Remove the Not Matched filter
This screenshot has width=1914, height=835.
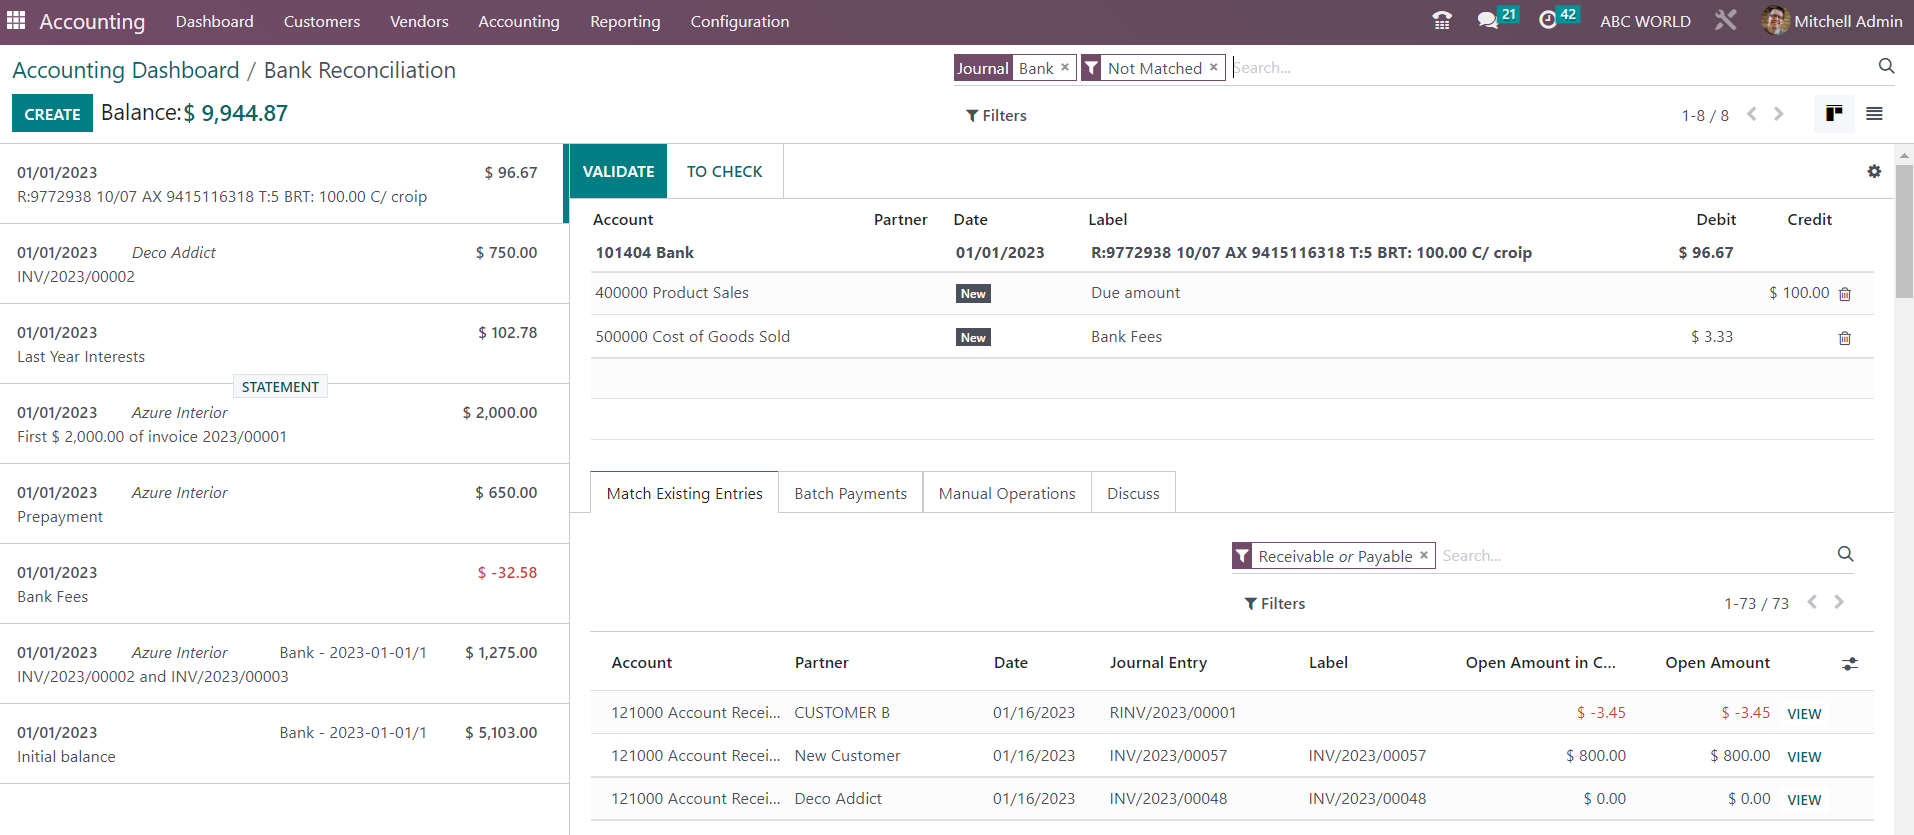(x=1214, y=68)
